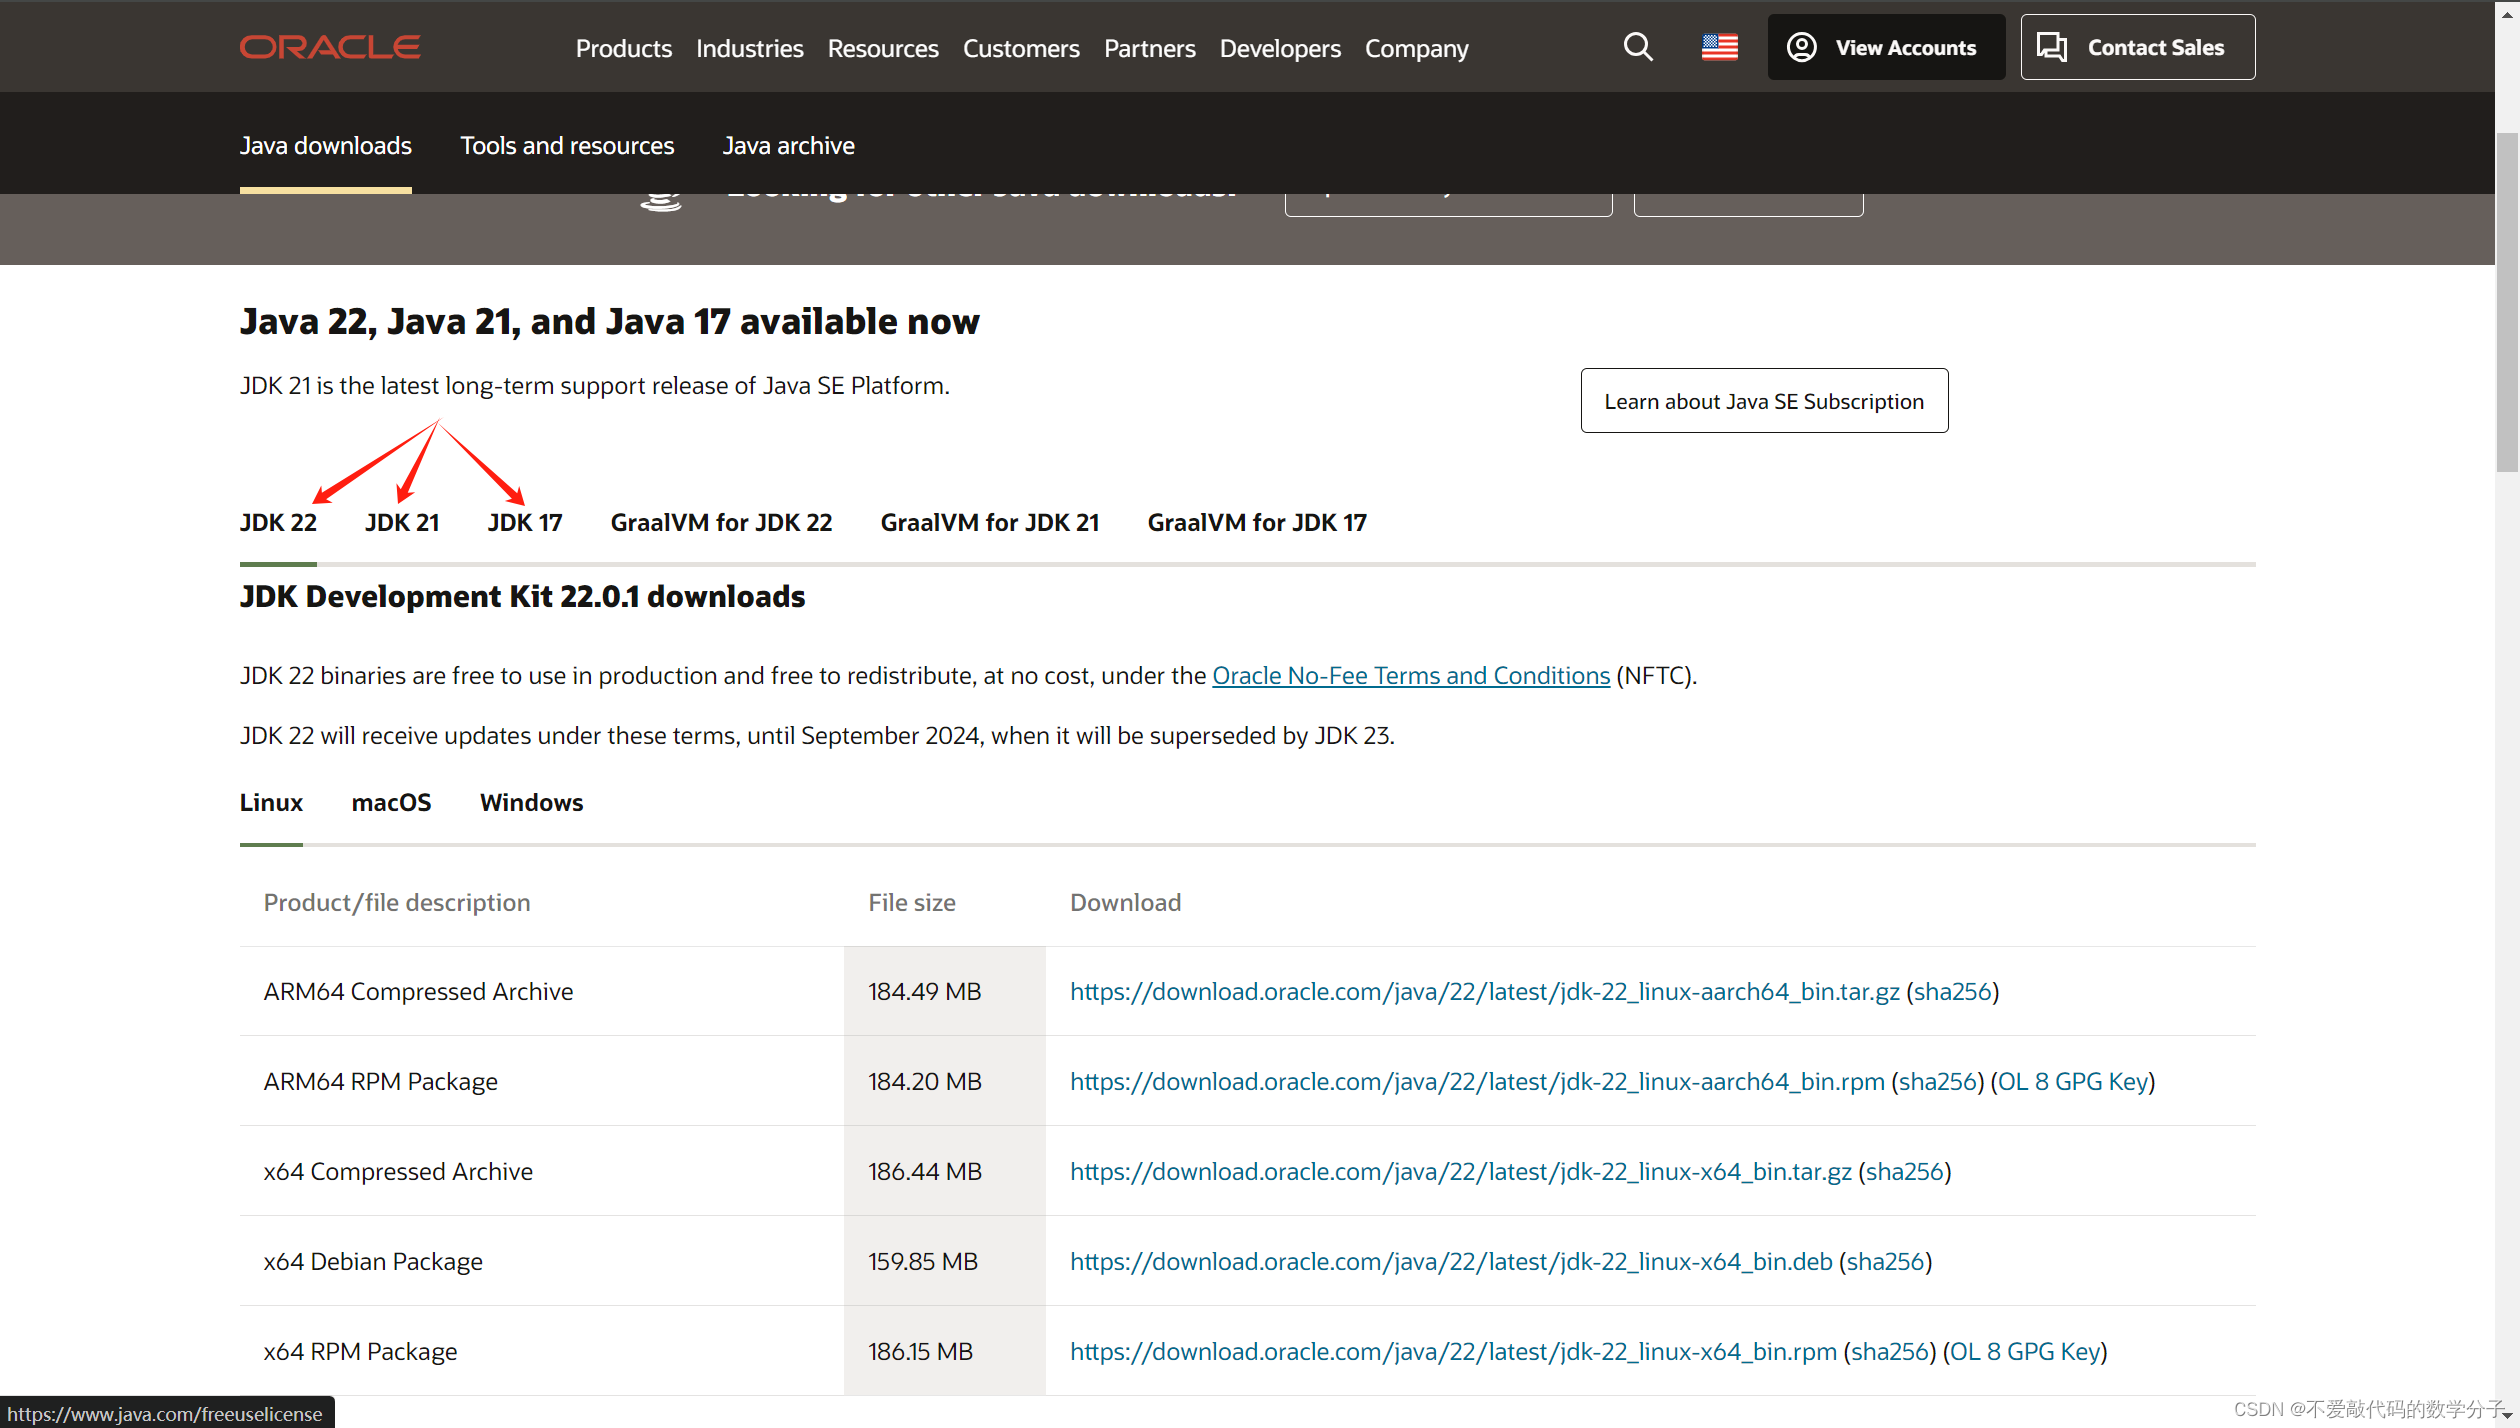Click the search magnifier icon
This screenshot has height=1428, width=2520.
tap(1637, 47)
